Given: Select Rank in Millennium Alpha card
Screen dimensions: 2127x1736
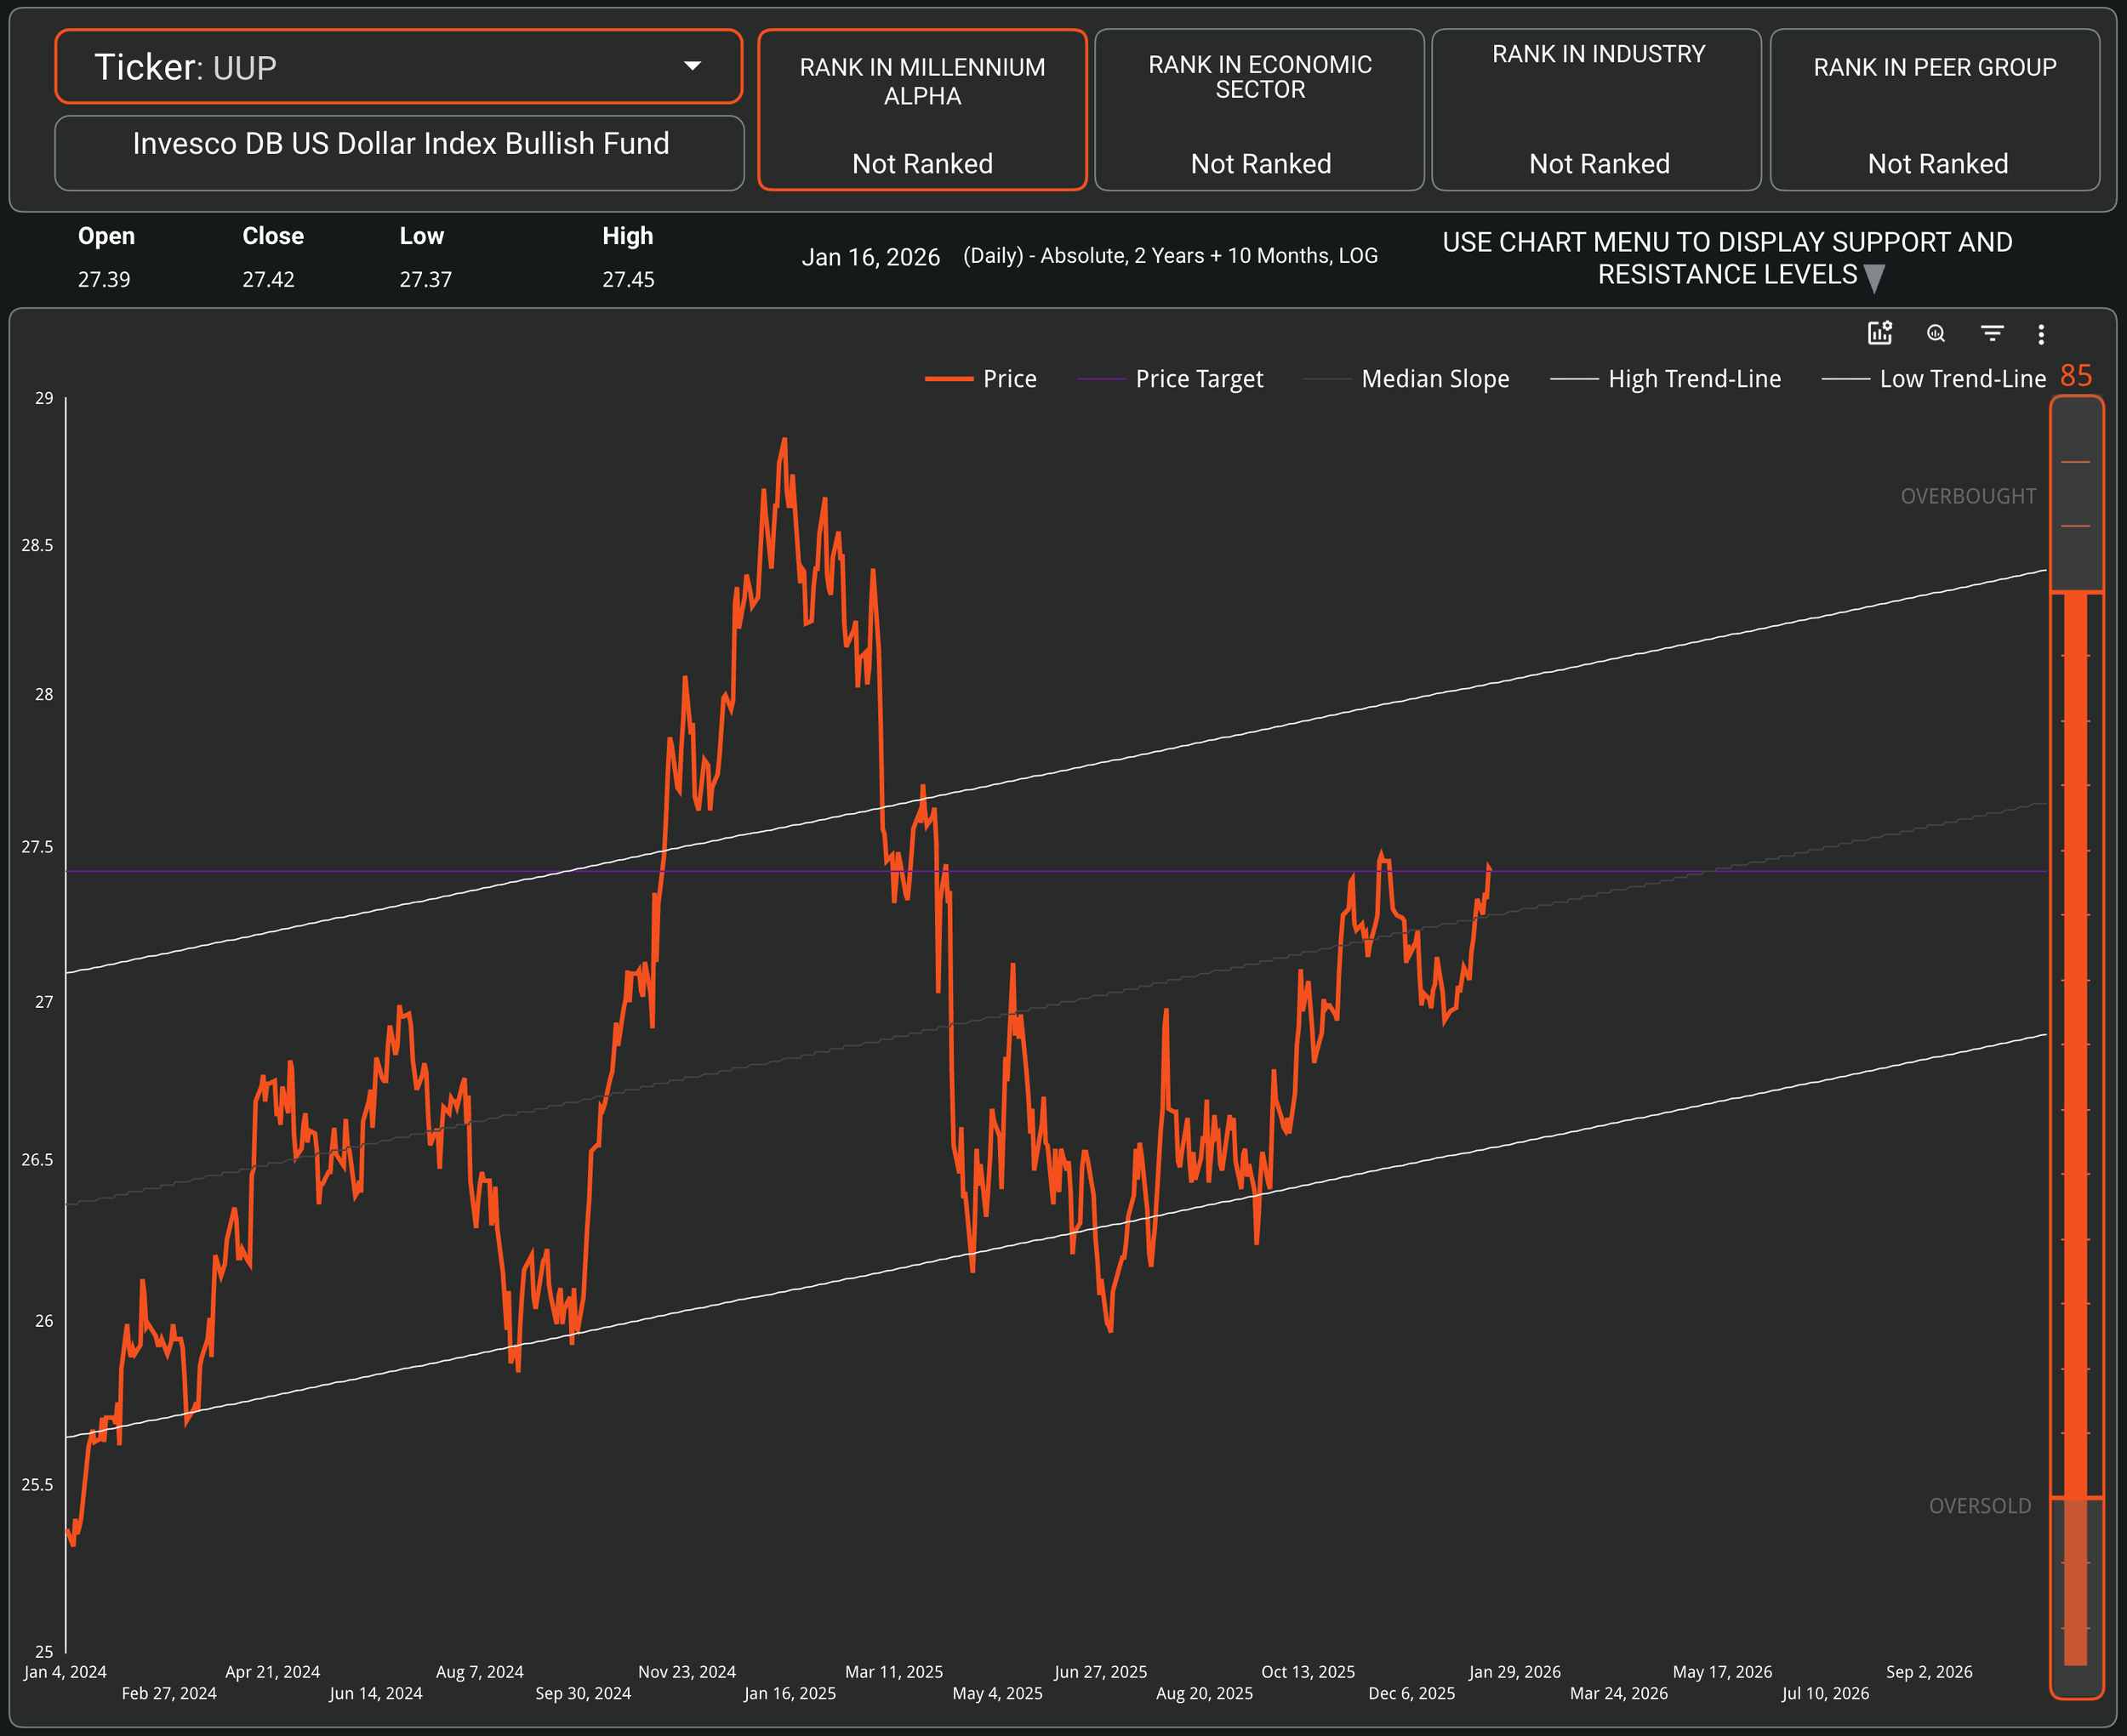Looking at the screenshot, I should coord(922,110).
